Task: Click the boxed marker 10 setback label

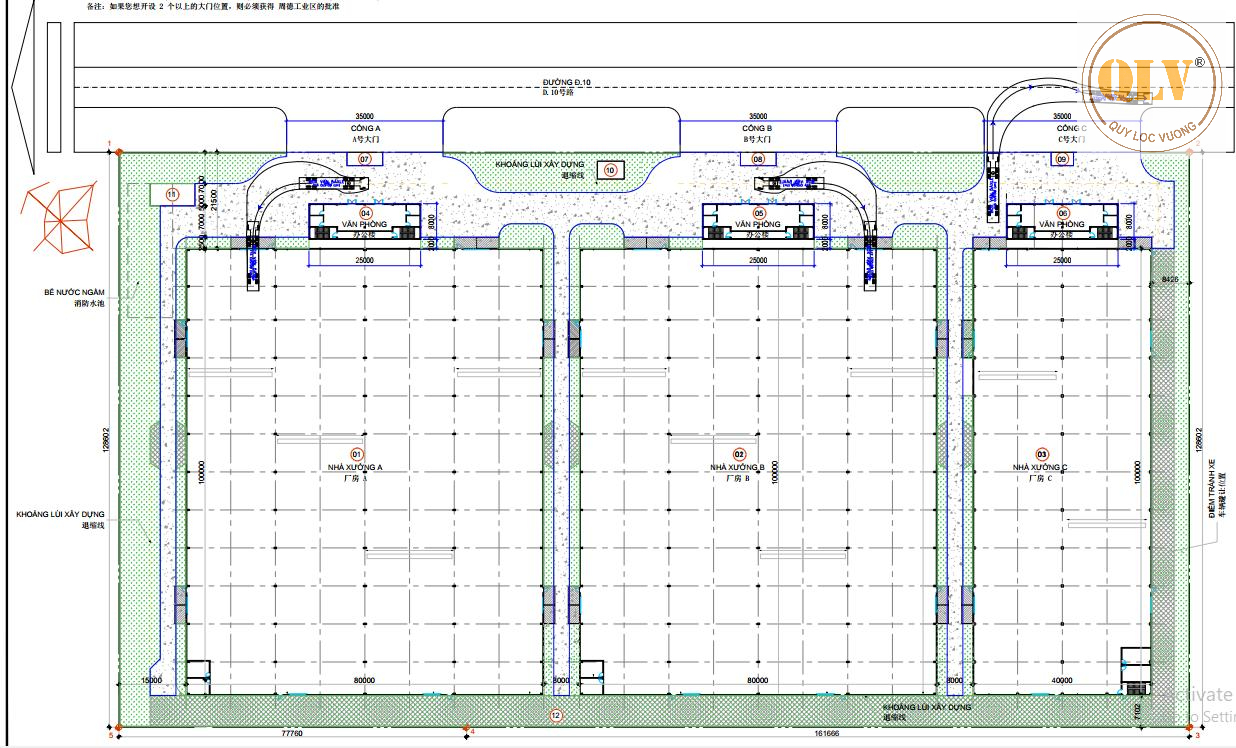Action: point(610,171)
